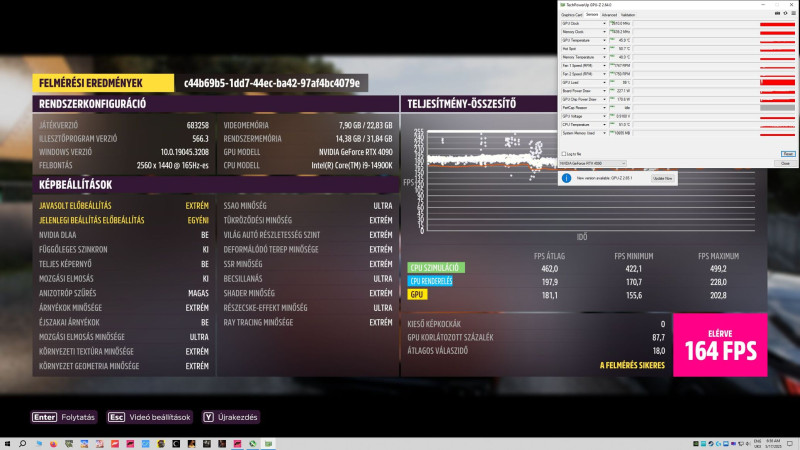Image resolution: width=800 pixels, height=450 pixels.
Task: Click the Enter key icon for Folytatás
Action: pos(44,417)
